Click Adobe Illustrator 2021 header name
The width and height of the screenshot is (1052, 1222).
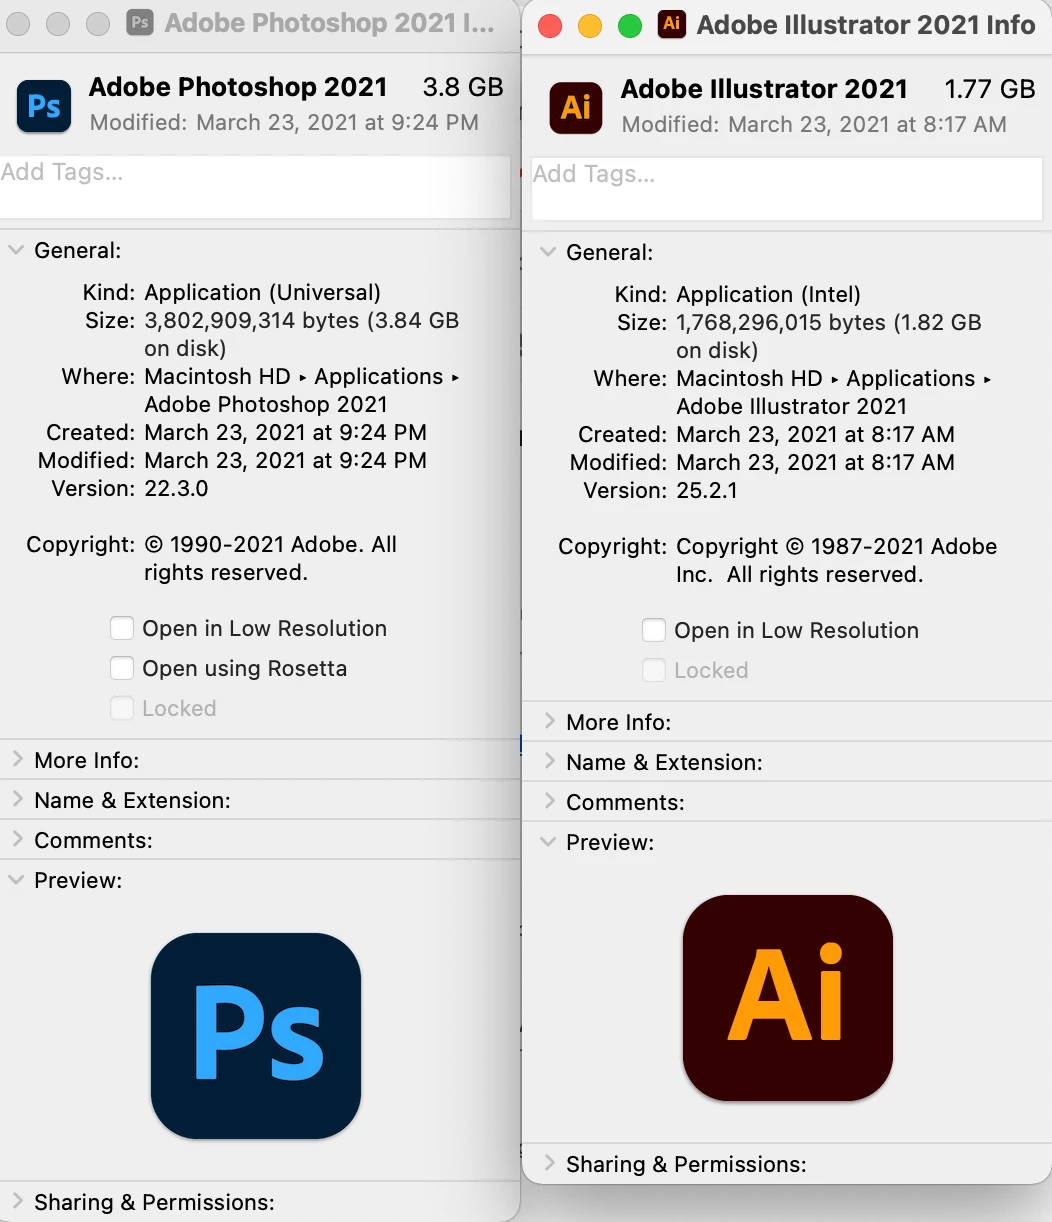pos(764,89)
